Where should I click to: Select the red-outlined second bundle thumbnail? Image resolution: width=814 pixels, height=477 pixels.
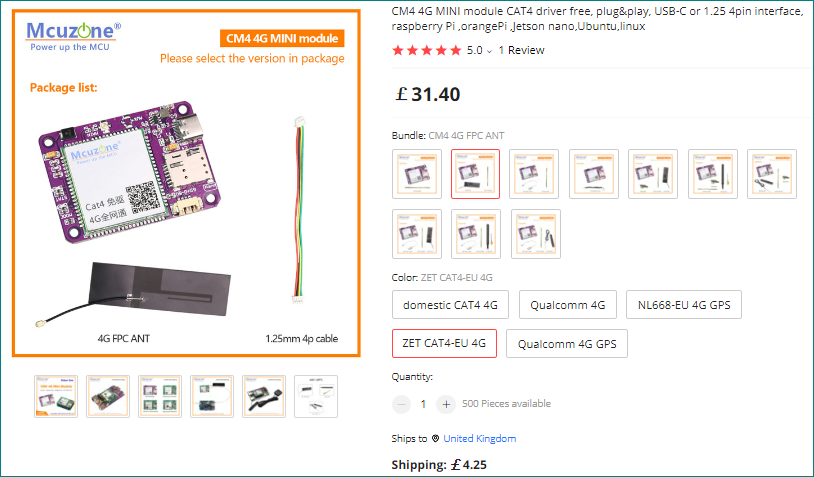click(475, 174)
